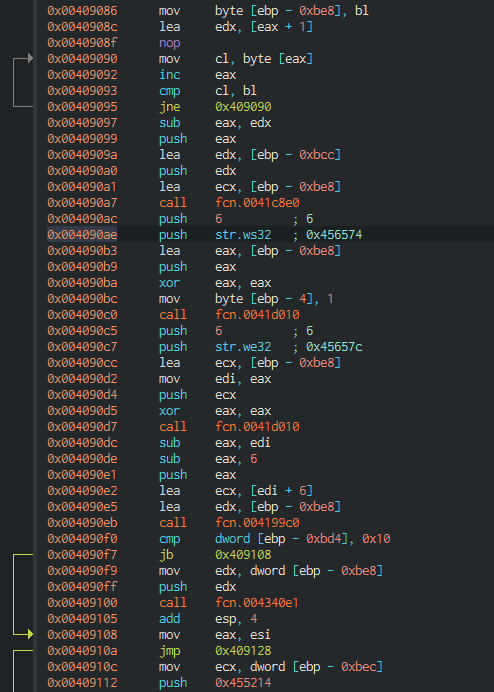Click the 'dword [ebp - 0xbd4], 0x10' operand
This screenshot has height=692, width=494.
click(x=303, y=538)
